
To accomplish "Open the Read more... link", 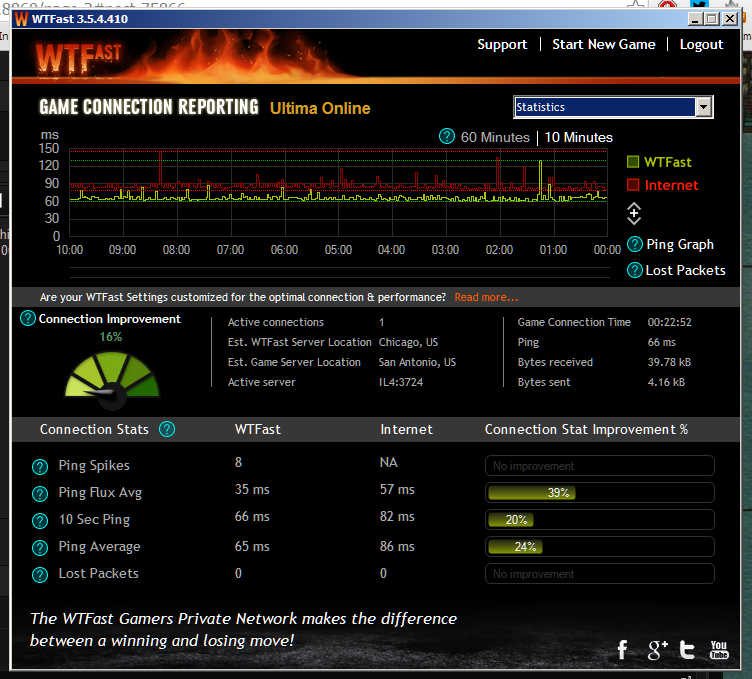I will click(486, 297).
